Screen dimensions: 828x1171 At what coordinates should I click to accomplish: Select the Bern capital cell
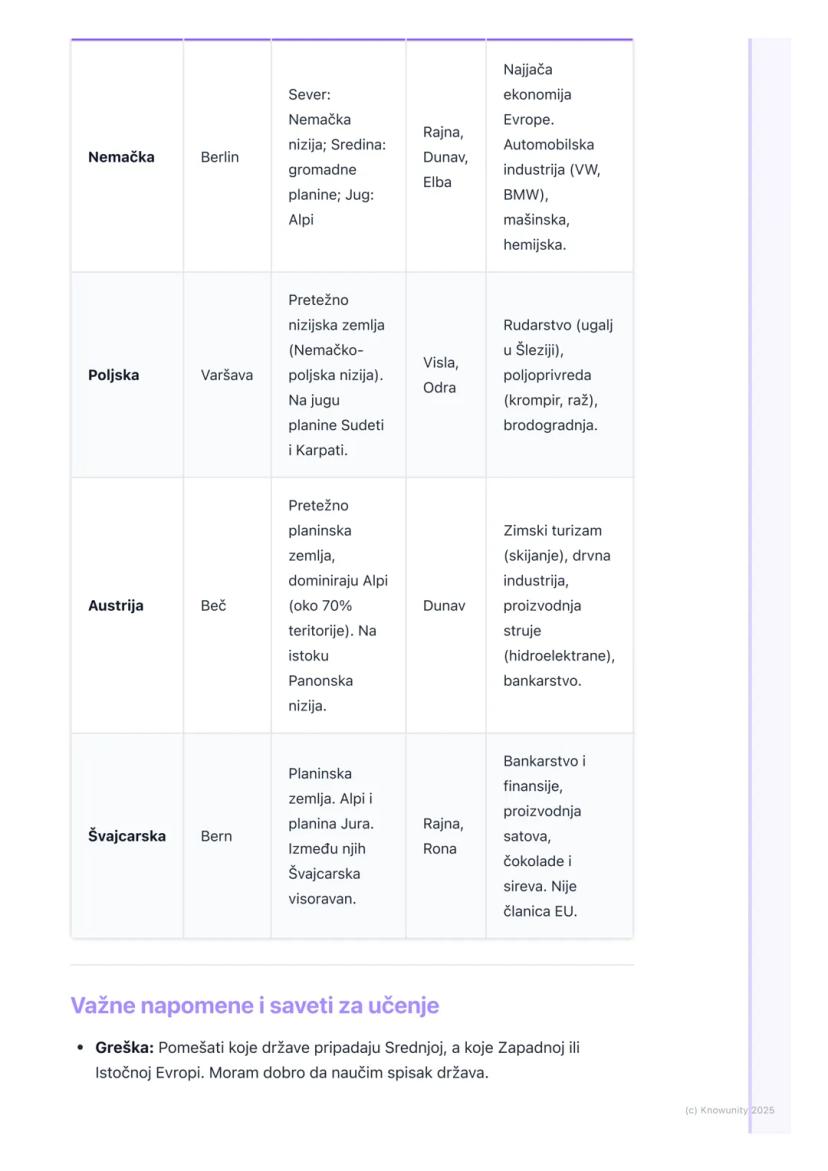tap(216, 836)
